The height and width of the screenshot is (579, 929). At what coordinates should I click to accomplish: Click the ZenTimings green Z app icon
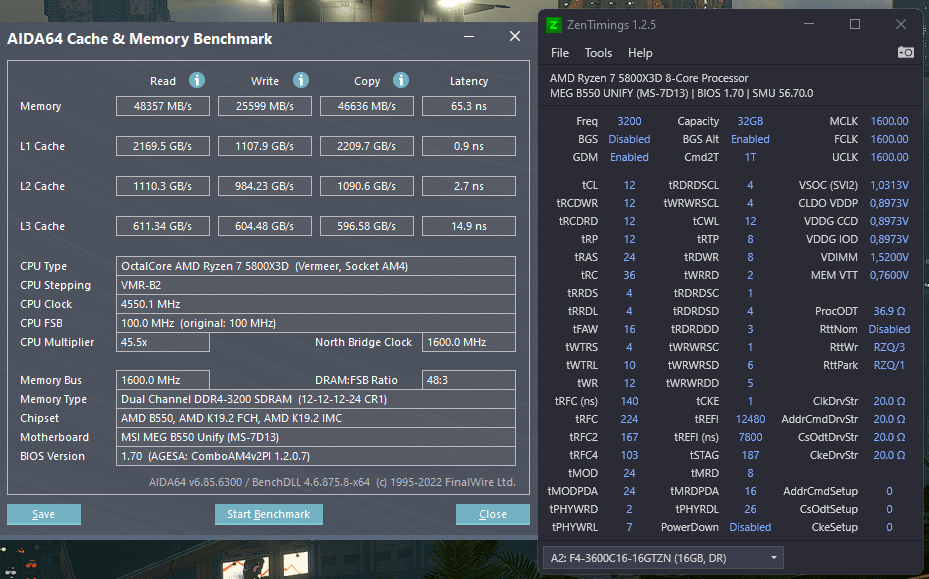pos(553,25)
